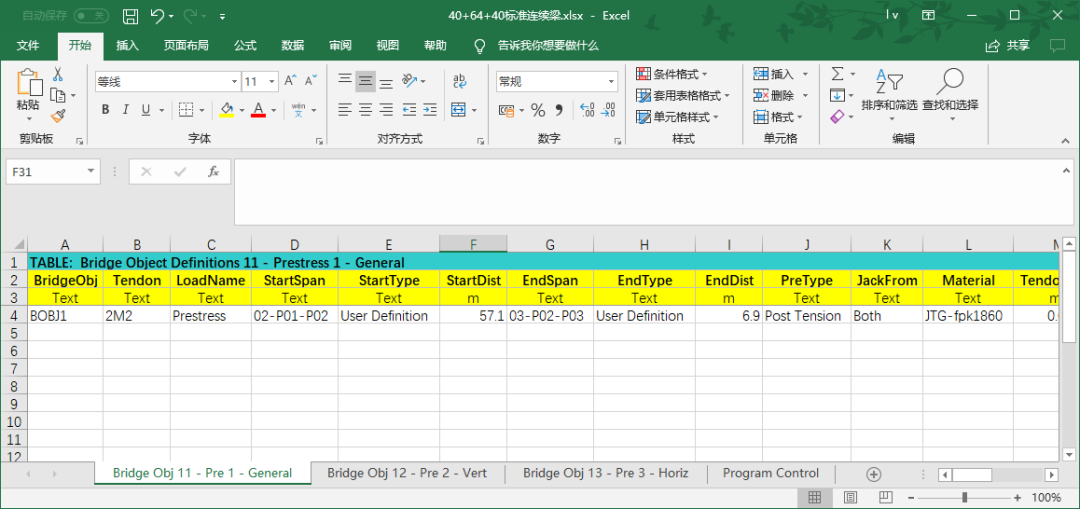Apply underline formatting

click(x=145, y=110)
